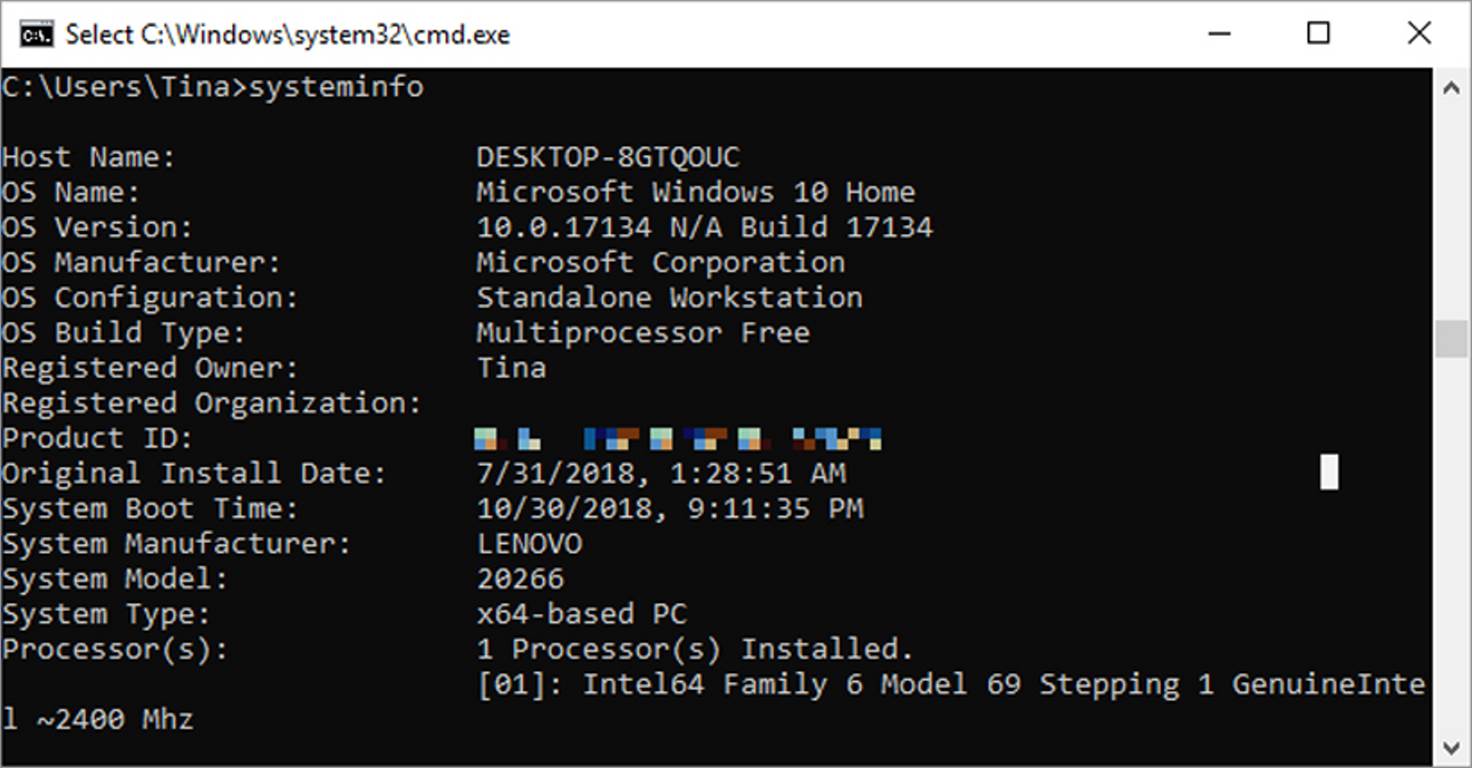This screenshot has width=1472, height=768.
Task: Maximize the command prompt window
Action: click(1318, 33)
